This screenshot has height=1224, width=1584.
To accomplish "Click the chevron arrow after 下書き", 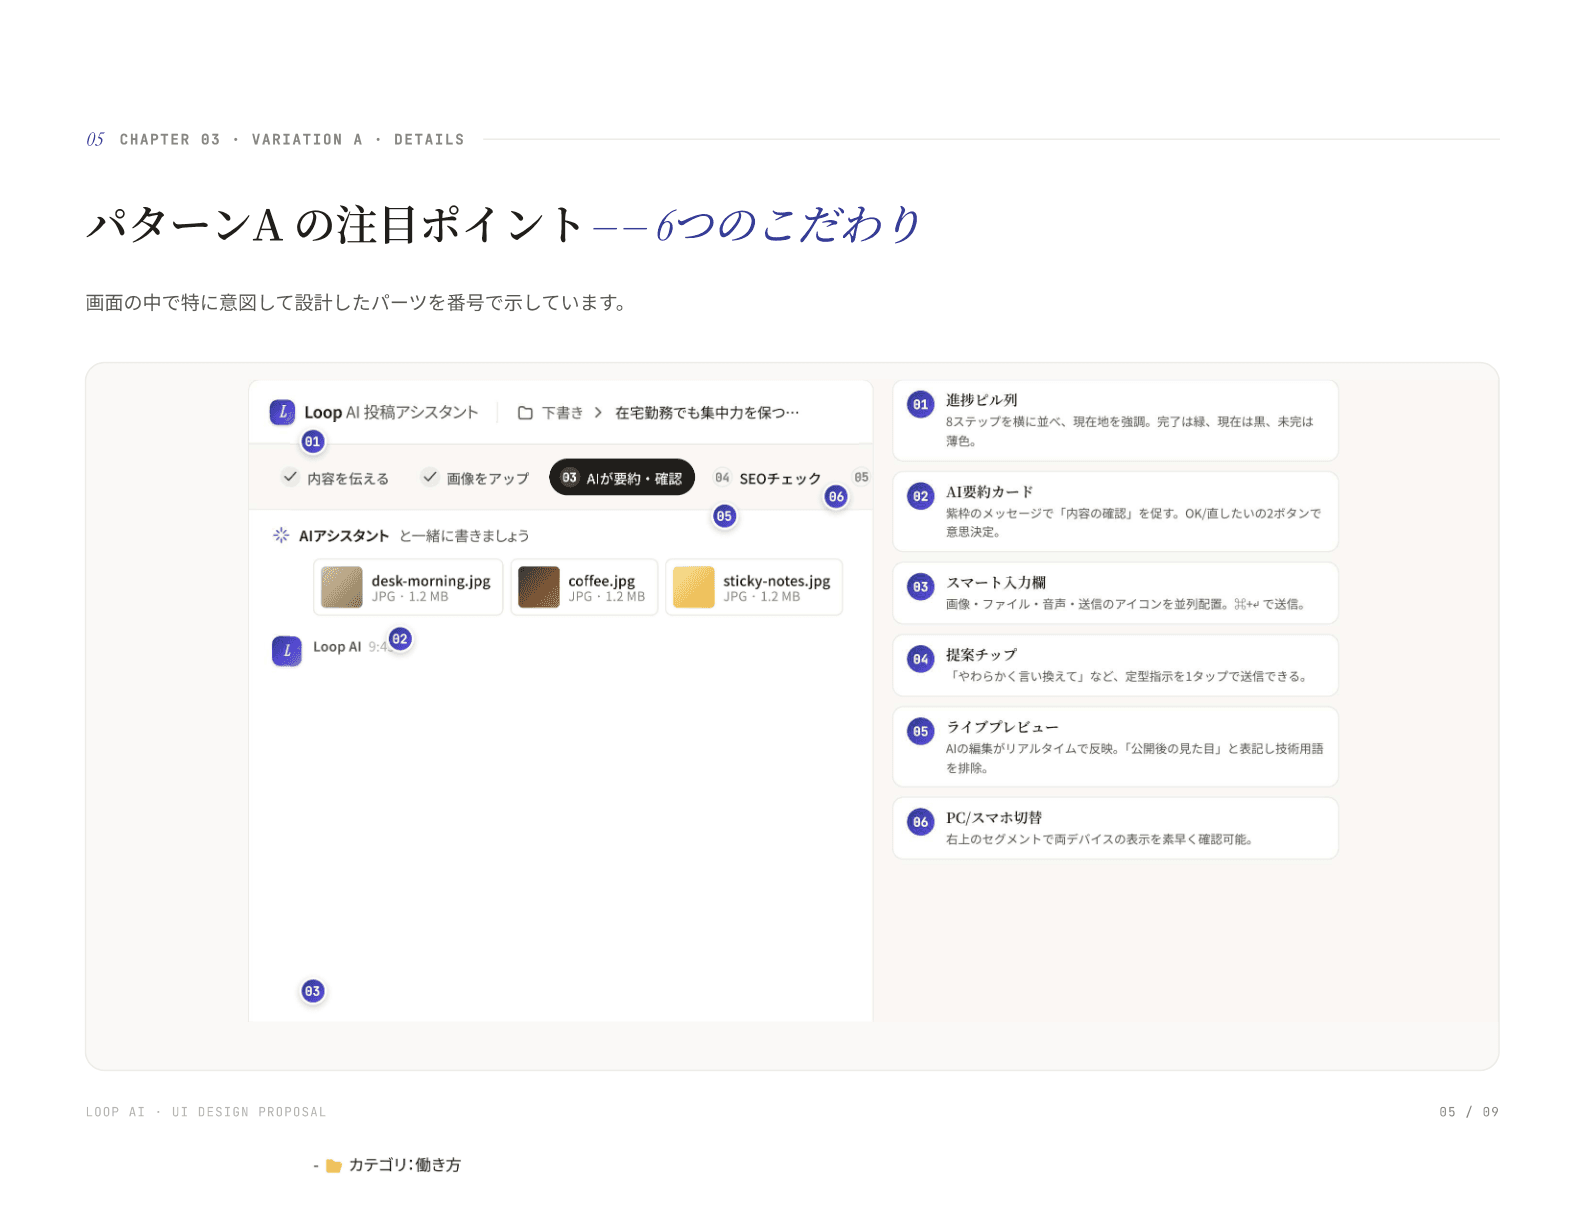I will [x=598, y=413].
